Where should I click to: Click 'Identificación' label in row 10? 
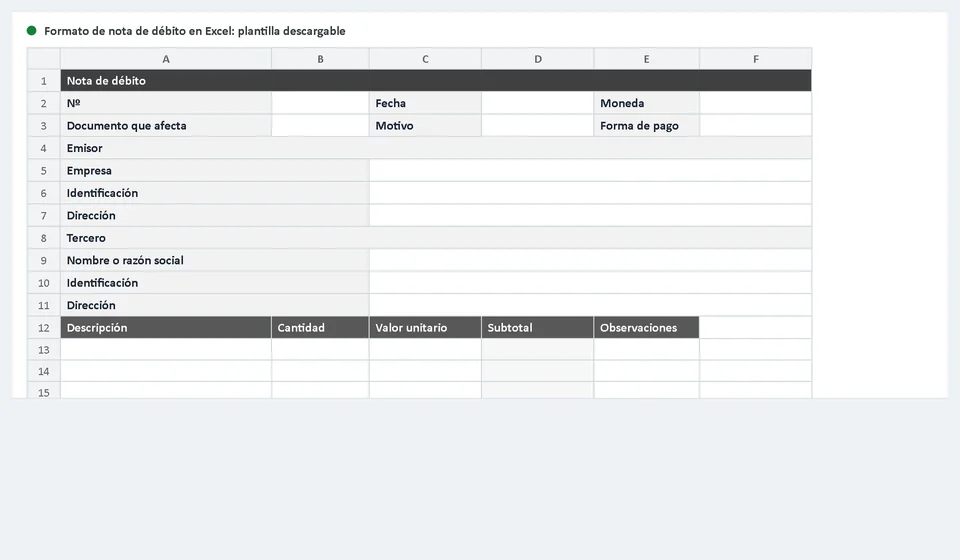[214, 283]
